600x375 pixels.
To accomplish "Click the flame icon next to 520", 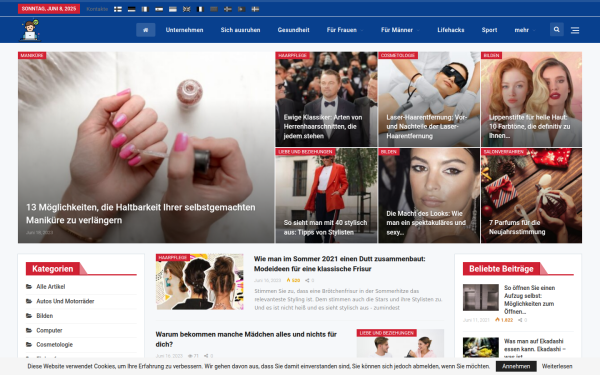I will pos(289,280).
